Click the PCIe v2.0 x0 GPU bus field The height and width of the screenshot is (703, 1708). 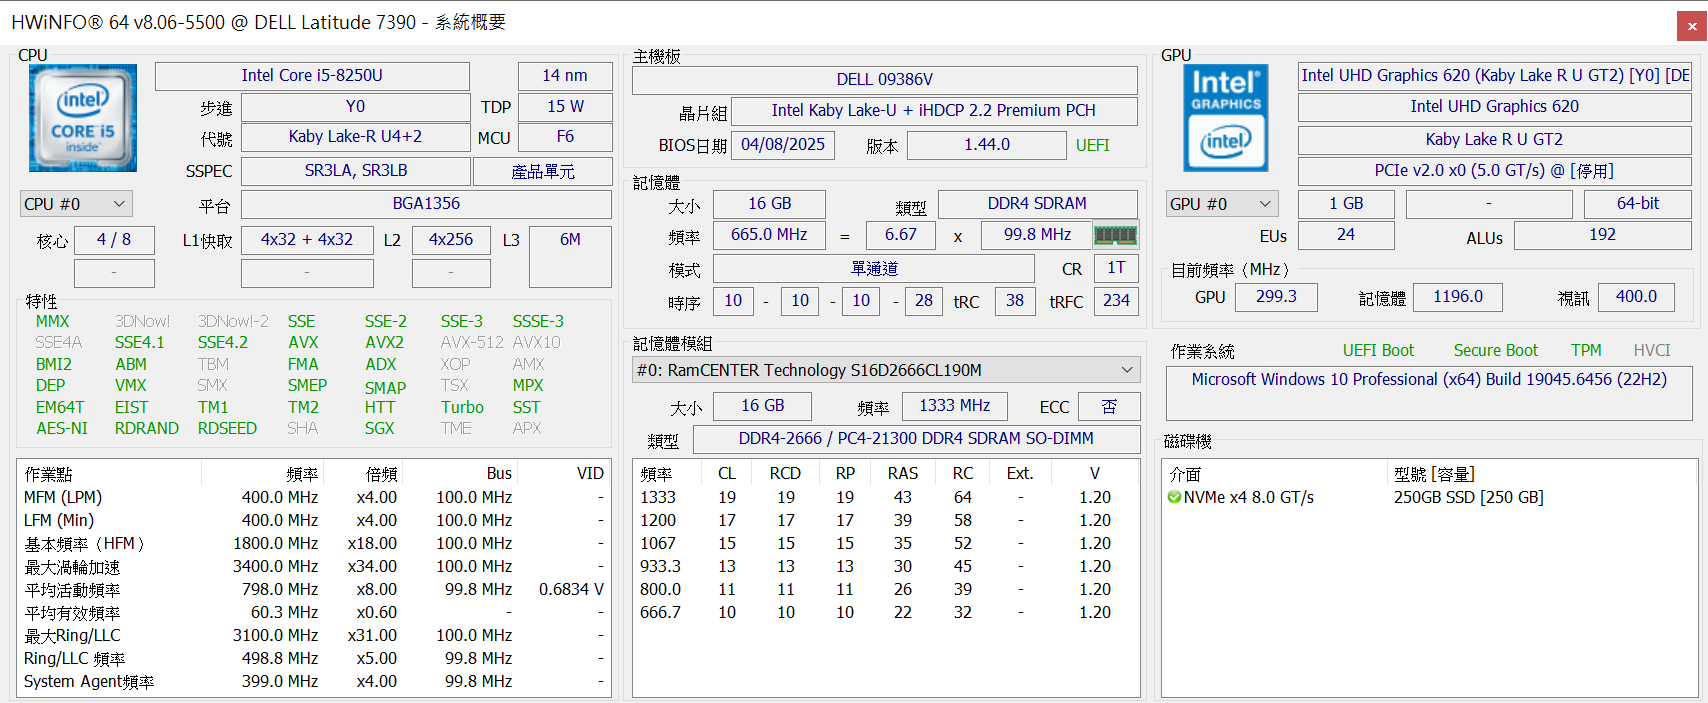click(x=1494, y=171)
